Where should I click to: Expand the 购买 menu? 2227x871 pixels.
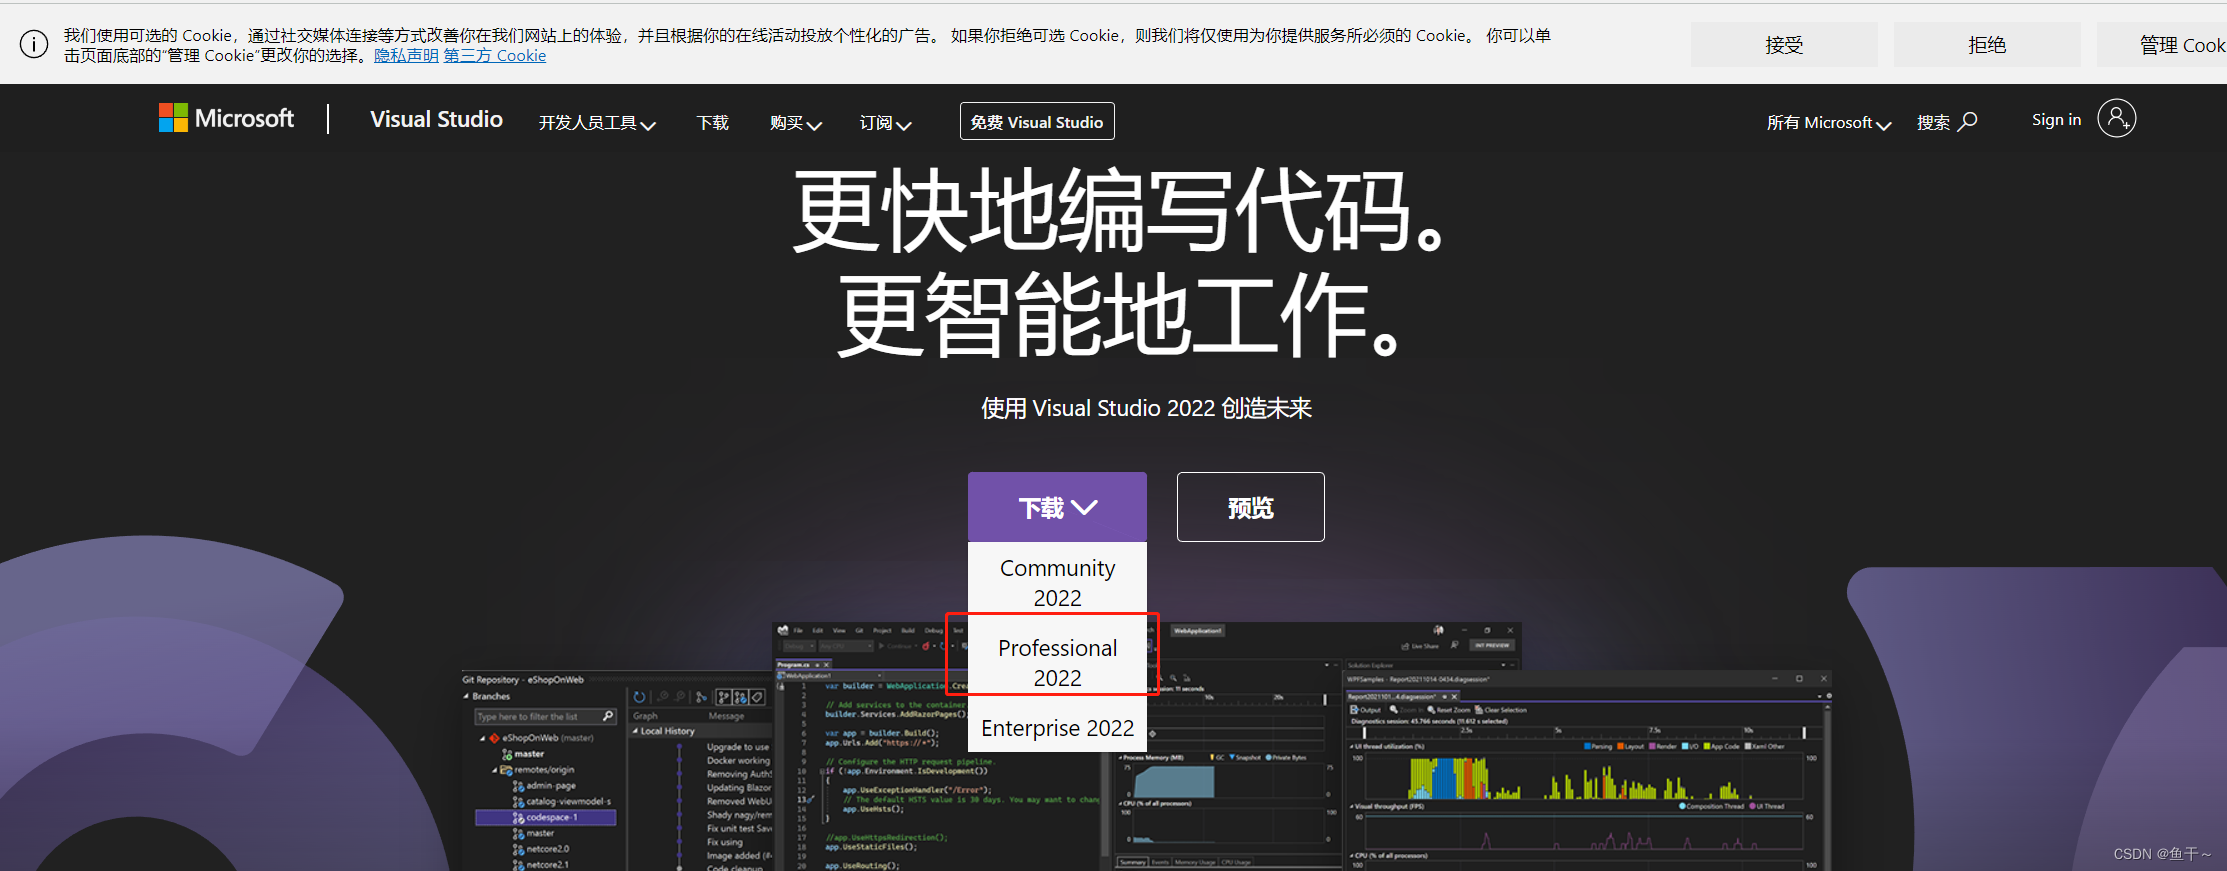click(796, 122)
